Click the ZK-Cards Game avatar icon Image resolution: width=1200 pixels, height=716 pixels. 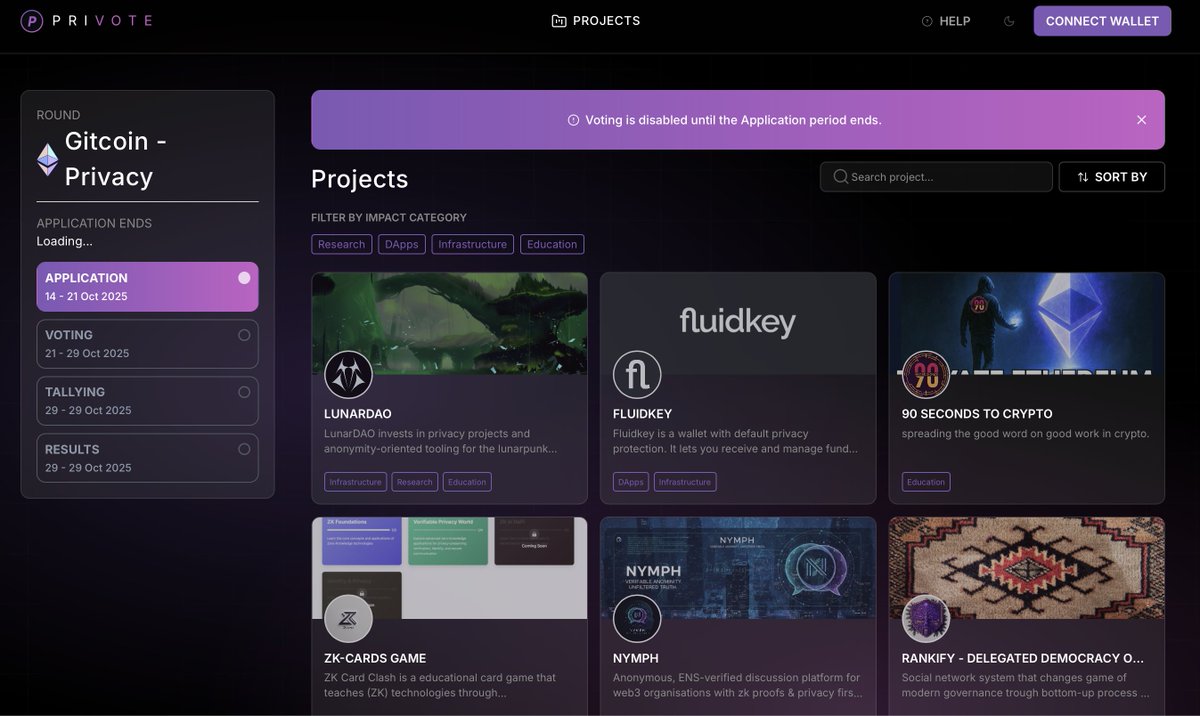click(348, 619)
